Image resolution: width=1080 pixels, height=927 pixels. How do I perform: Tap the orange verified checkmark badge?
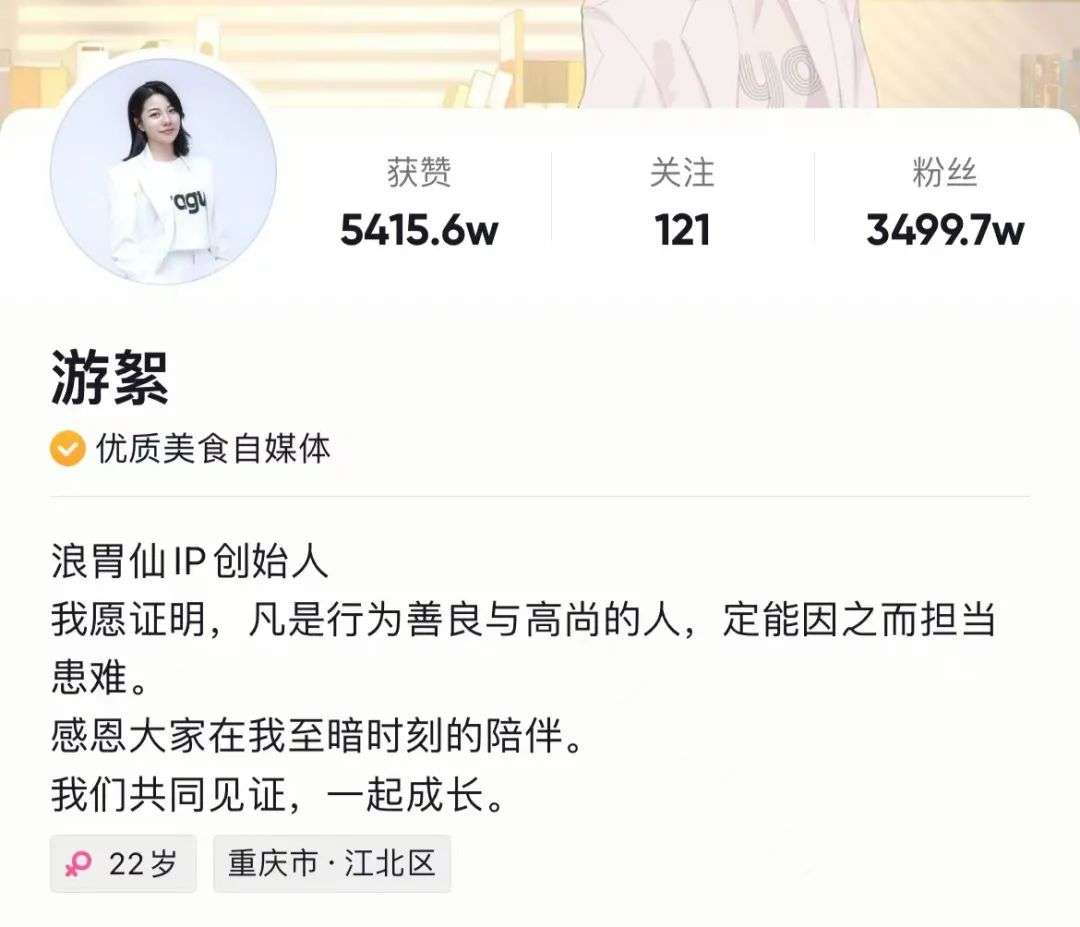point(68,448)
